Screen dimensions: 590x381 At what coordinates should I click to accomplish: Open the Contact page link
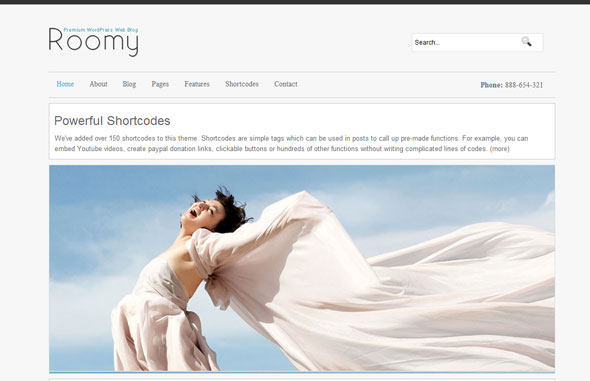[286, 84]
